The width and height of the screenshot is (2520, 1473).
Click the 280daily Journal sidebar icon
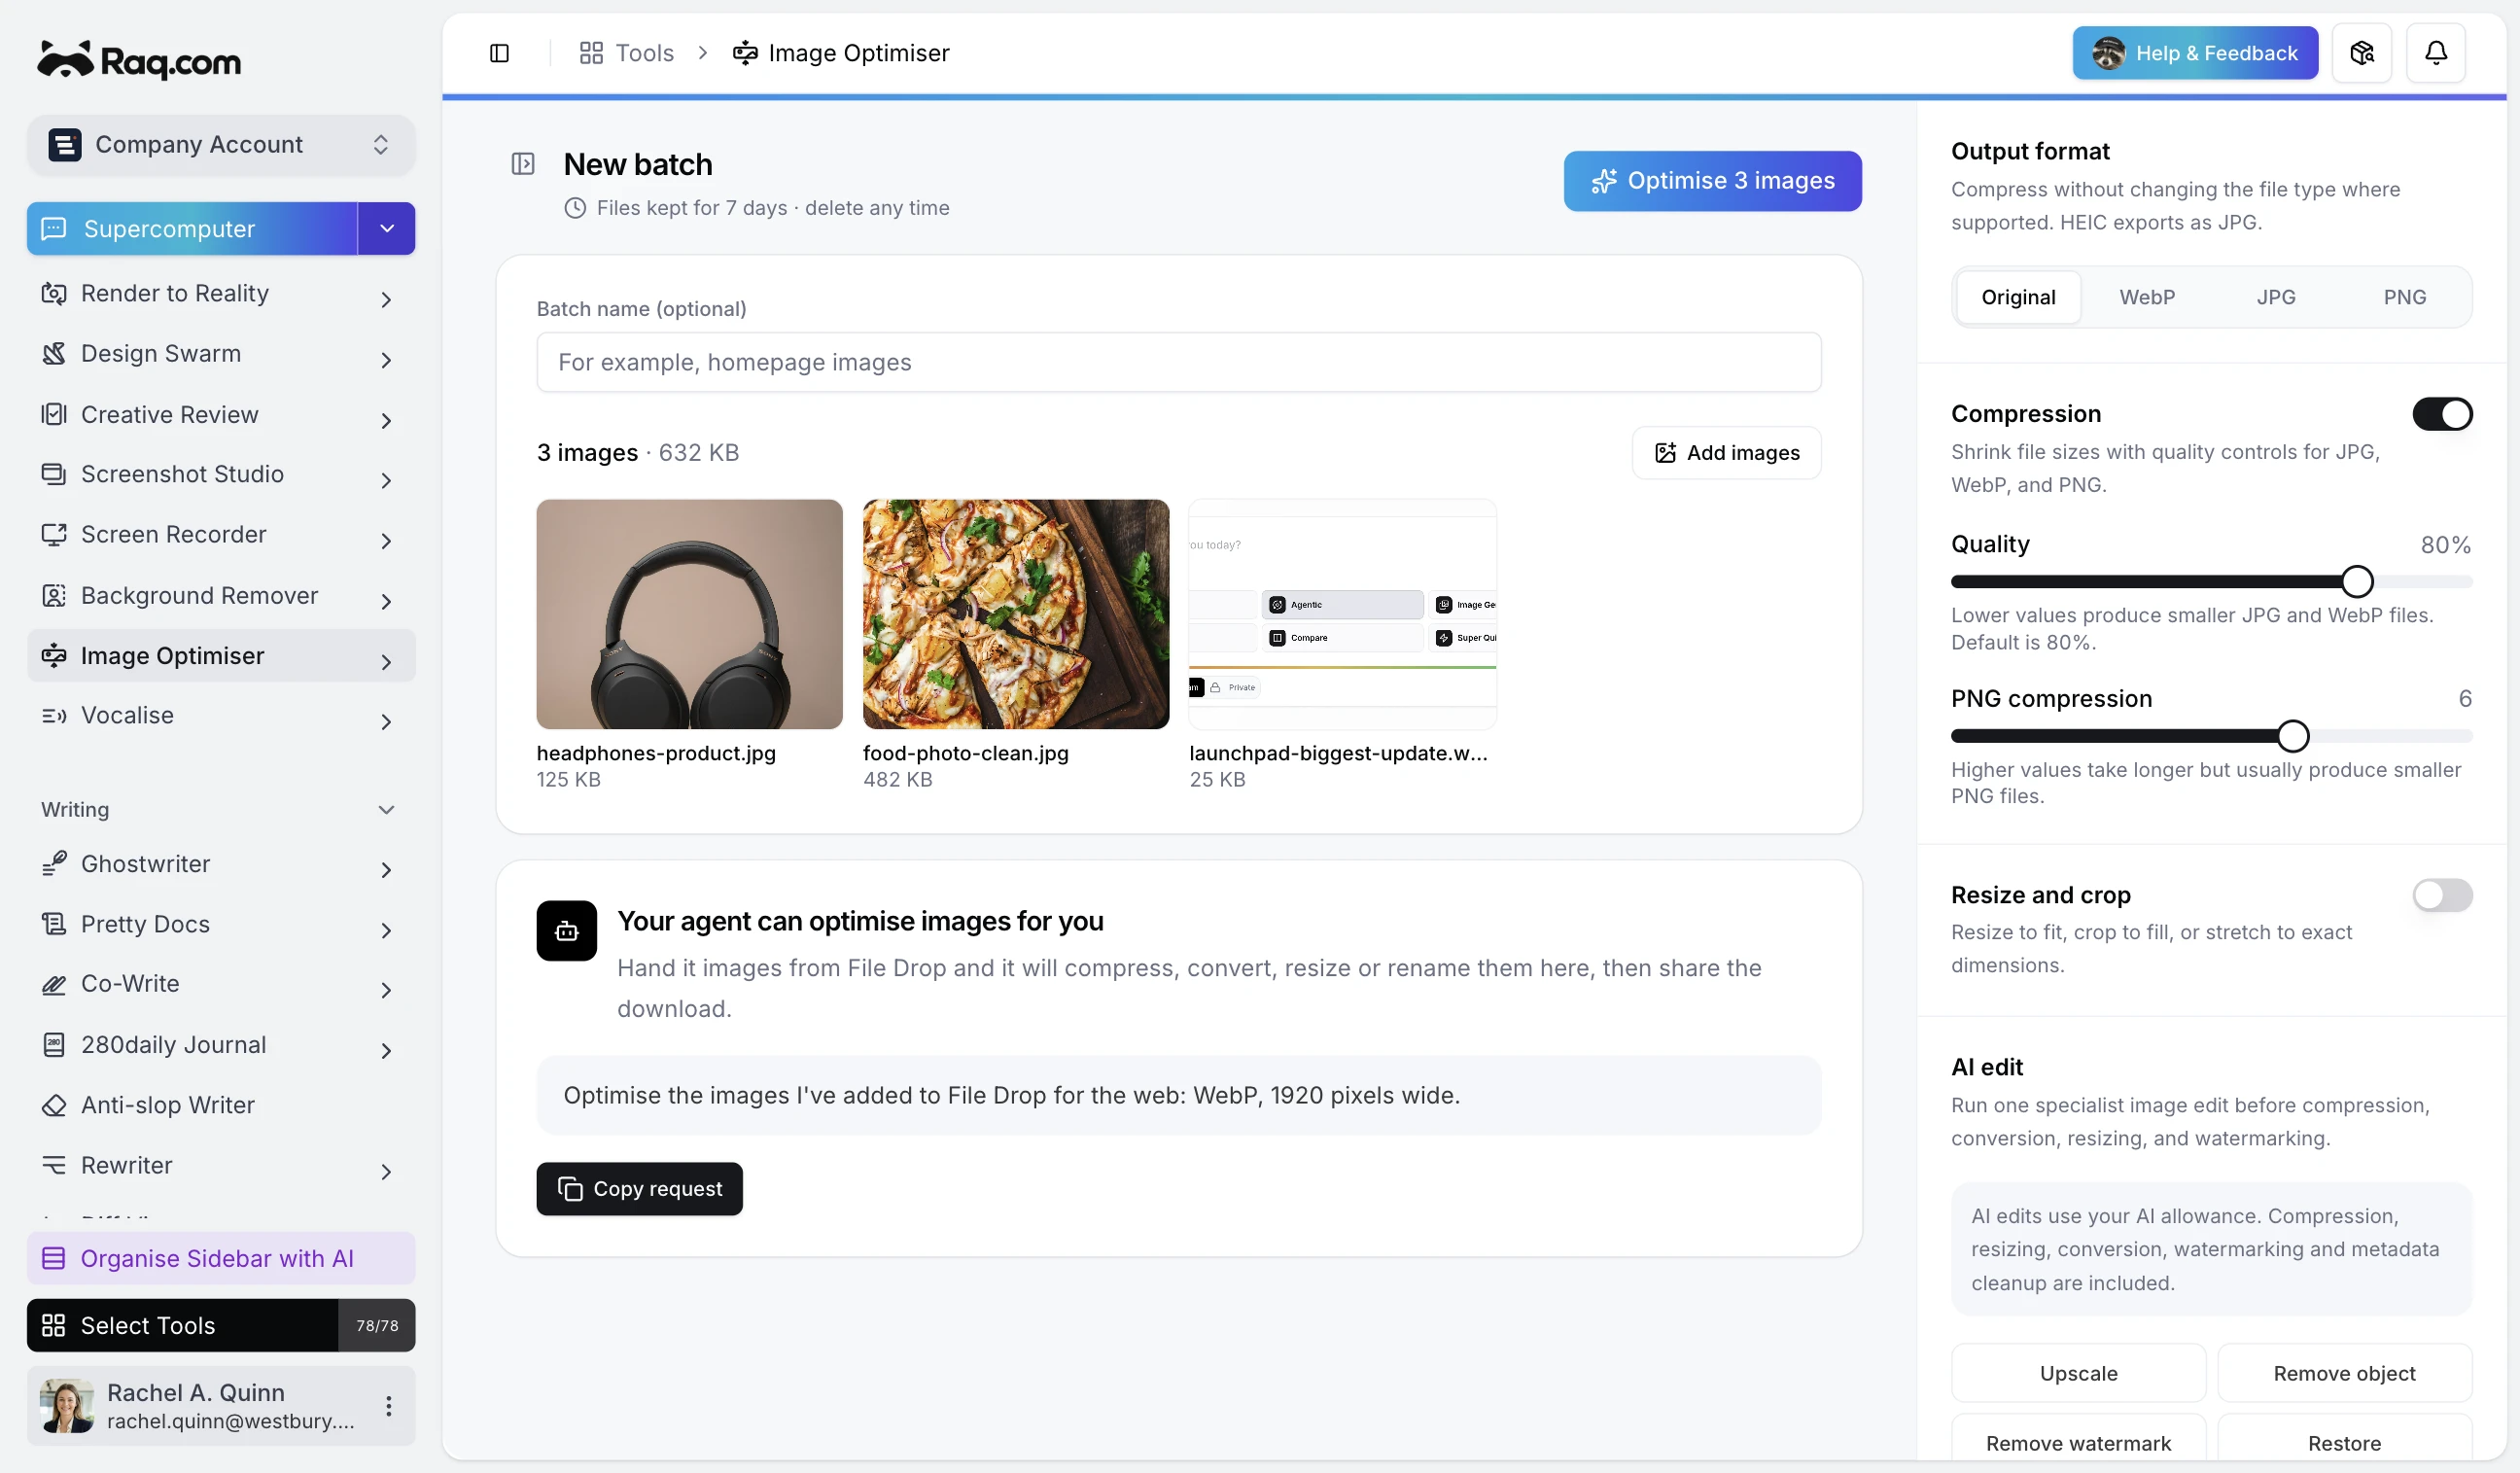coord(54,1044)
